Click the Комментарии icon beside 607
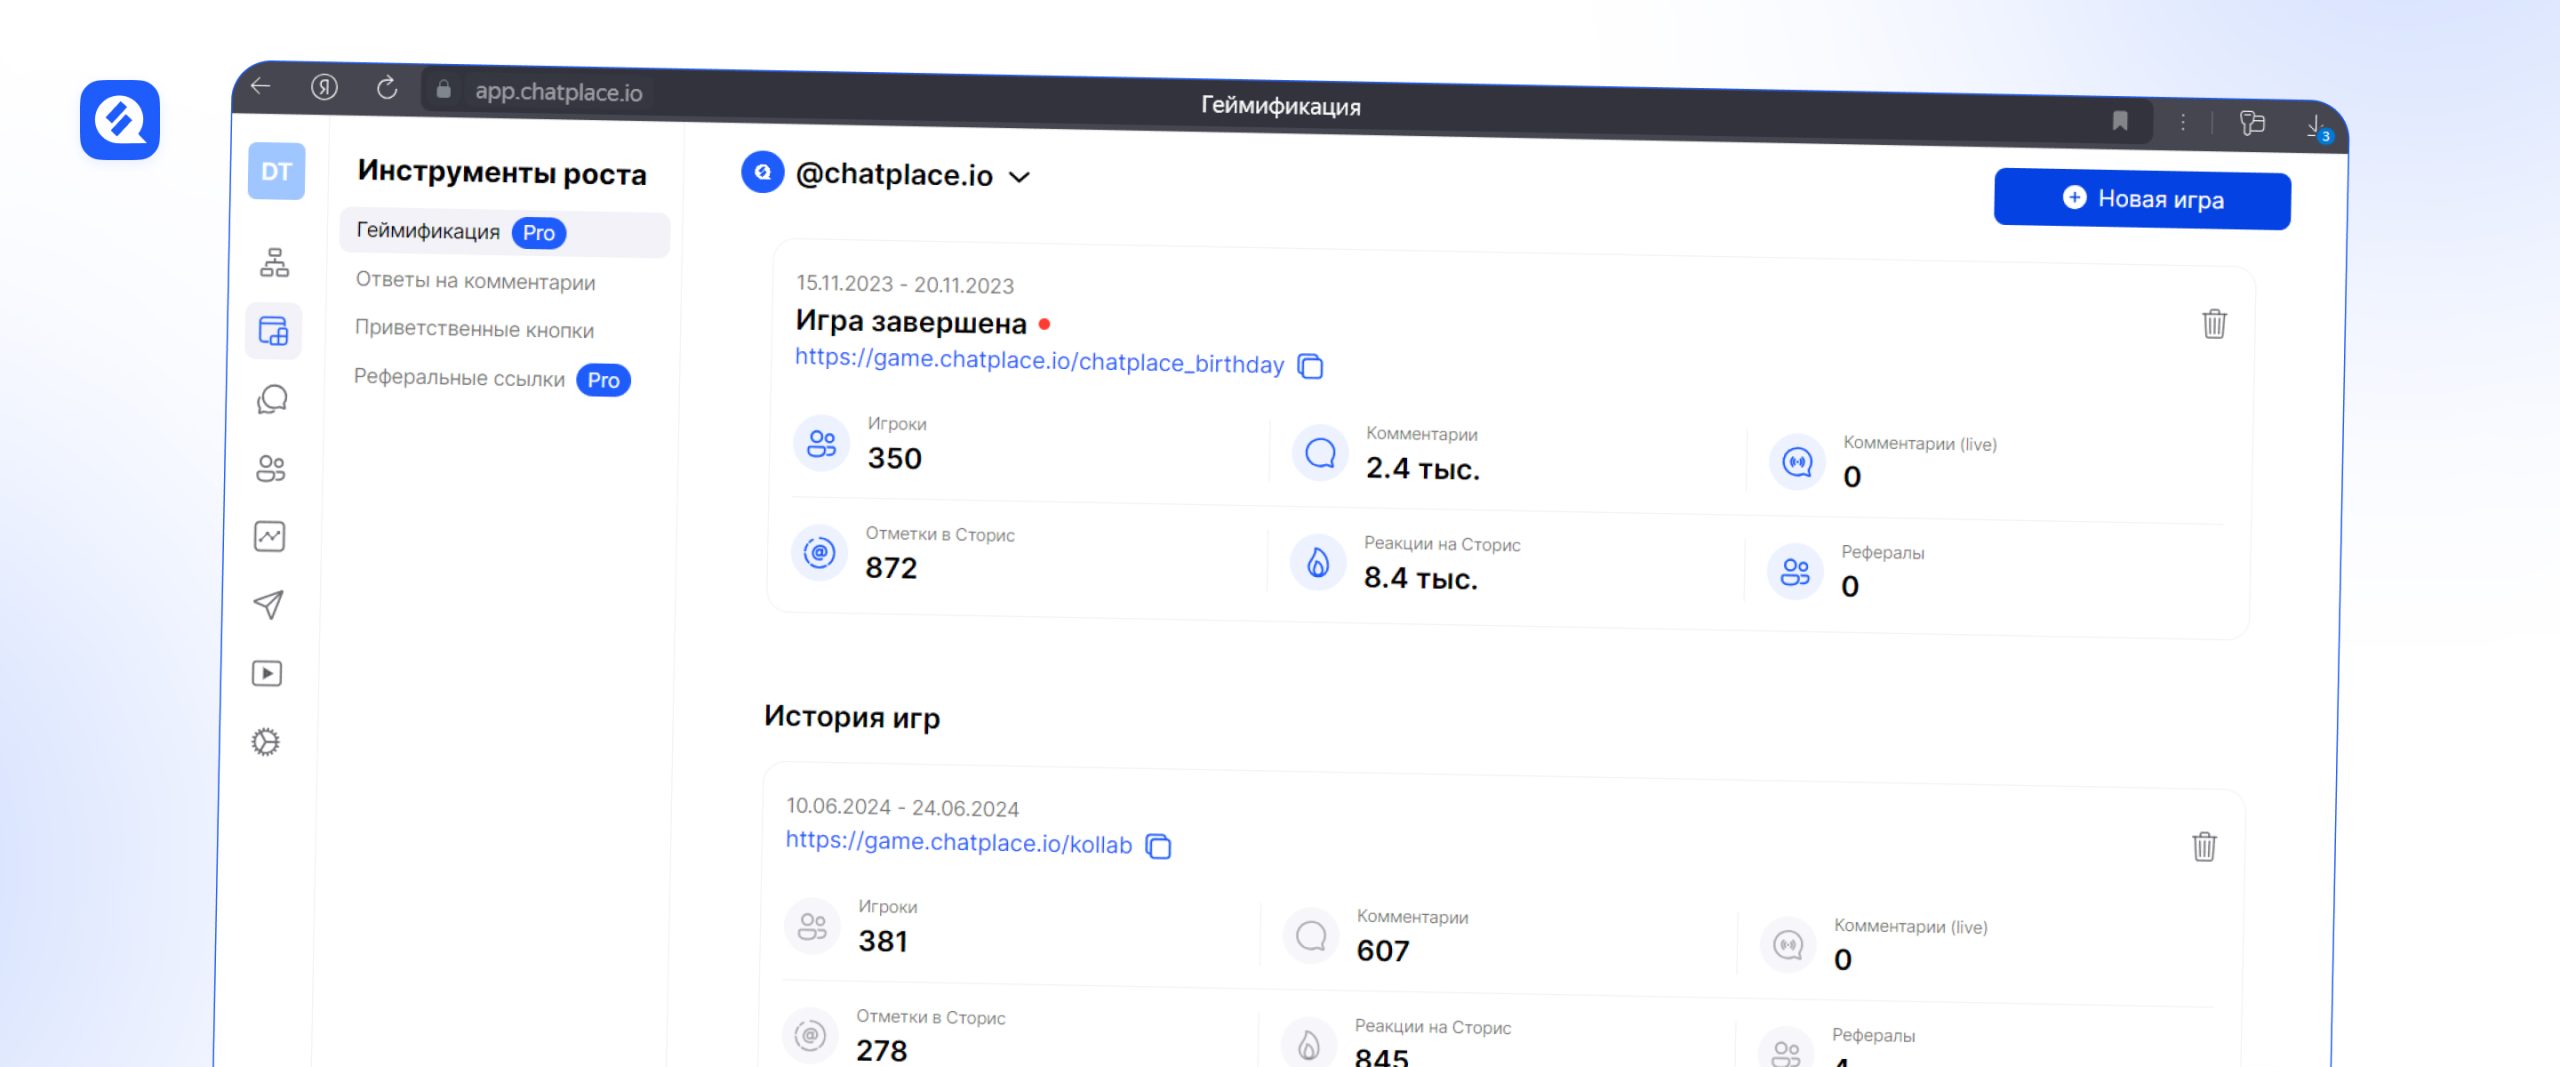The height and width of the screenshot is (1067, 2560). [1311, 936]
